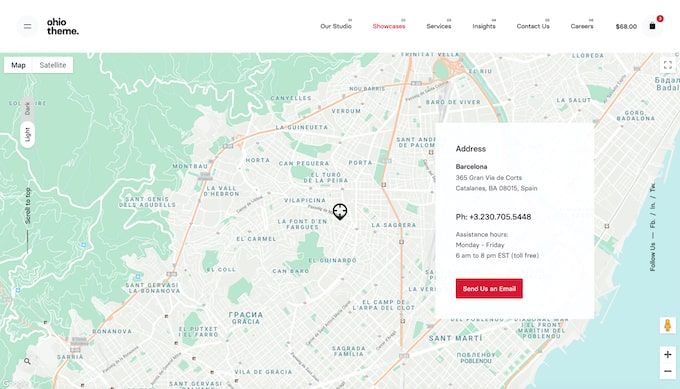Click the Send Us an Email button
The width and height of the screenshot is (680, 389).
tap(489, 288)
